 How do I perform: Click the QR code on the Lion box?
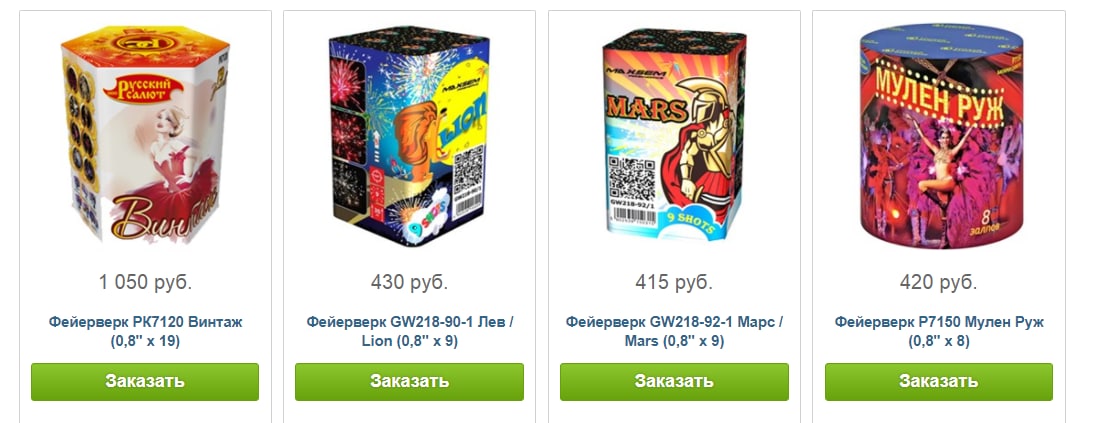[x=469, y=172]
